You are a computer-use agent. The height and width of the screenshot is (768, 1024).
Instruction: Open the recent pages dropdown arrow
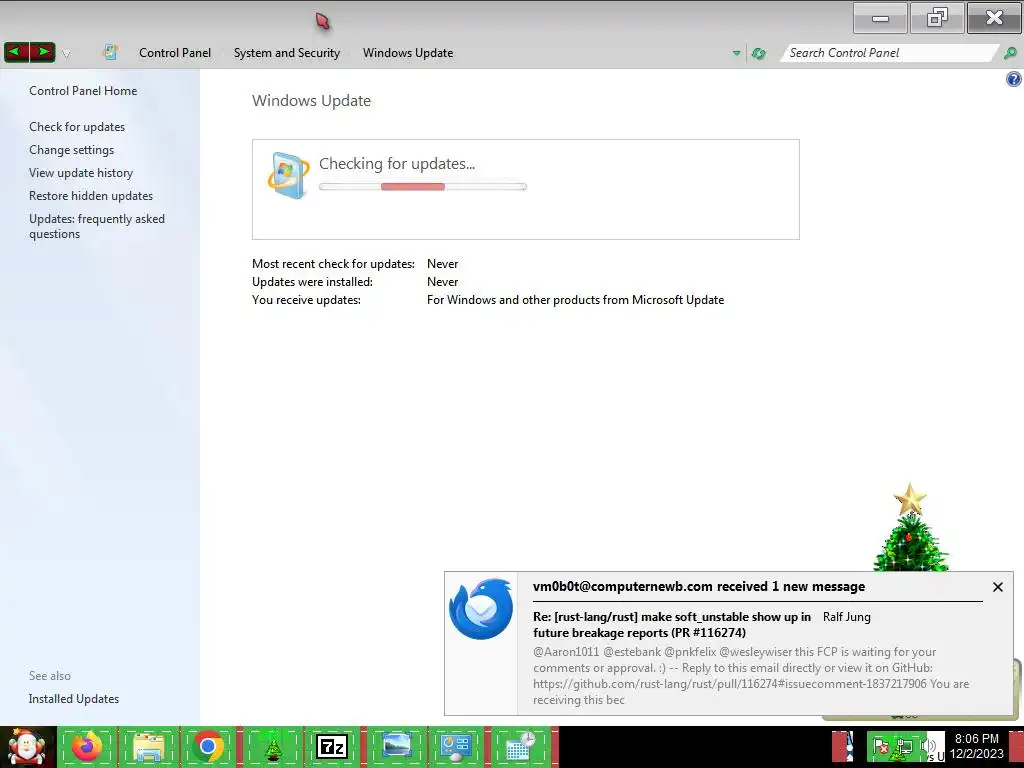tap(66, 54)
